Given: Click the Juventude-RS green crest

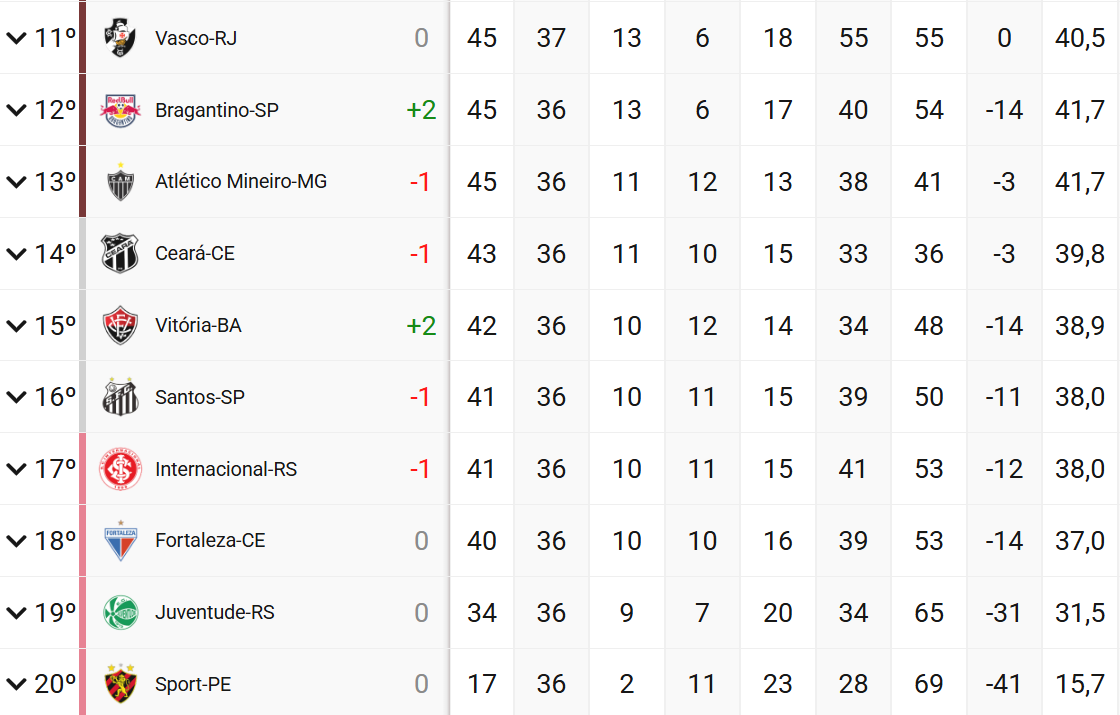Looking at the screenshot, I should (120, 613).
